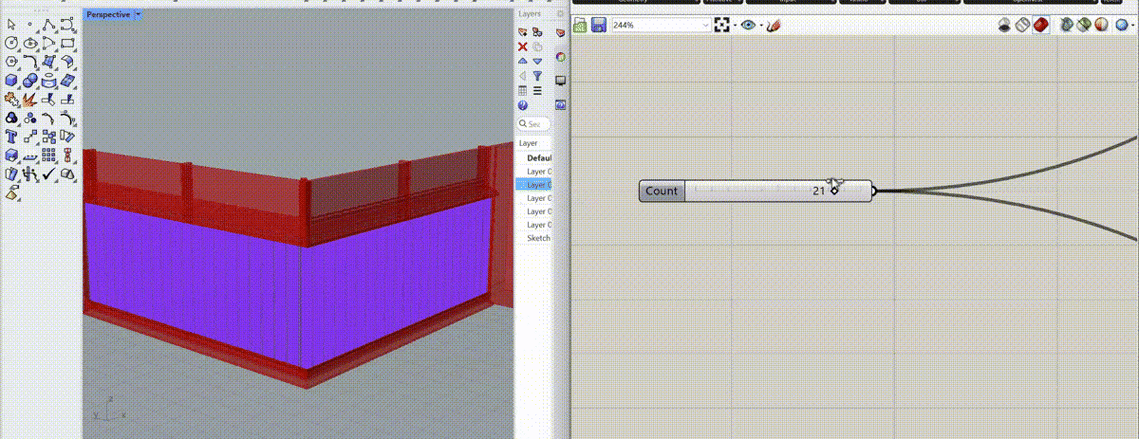Click the layers list lines icon
The height and width of the screenshot is (439, 1139).
[538, 90]
